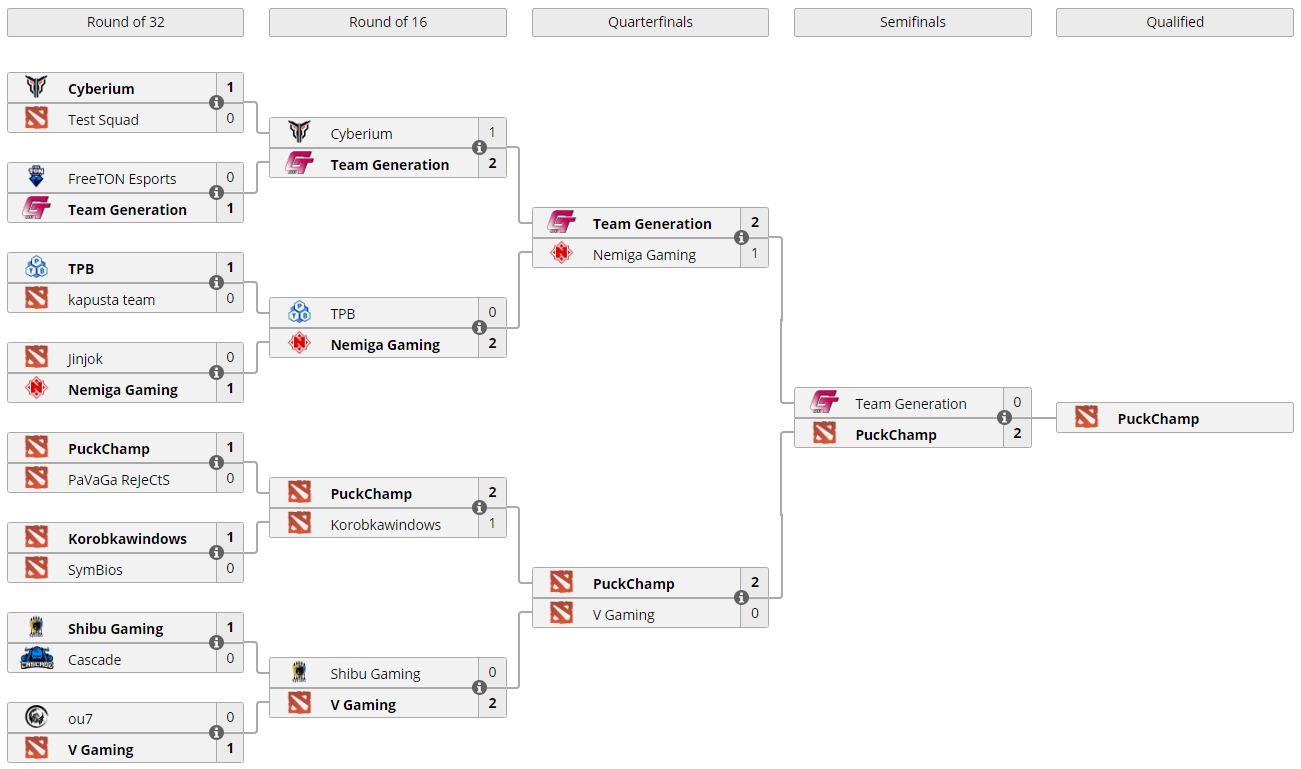Show match info for TPB vs Nemiga Gaming

click(x=479, y=328)
